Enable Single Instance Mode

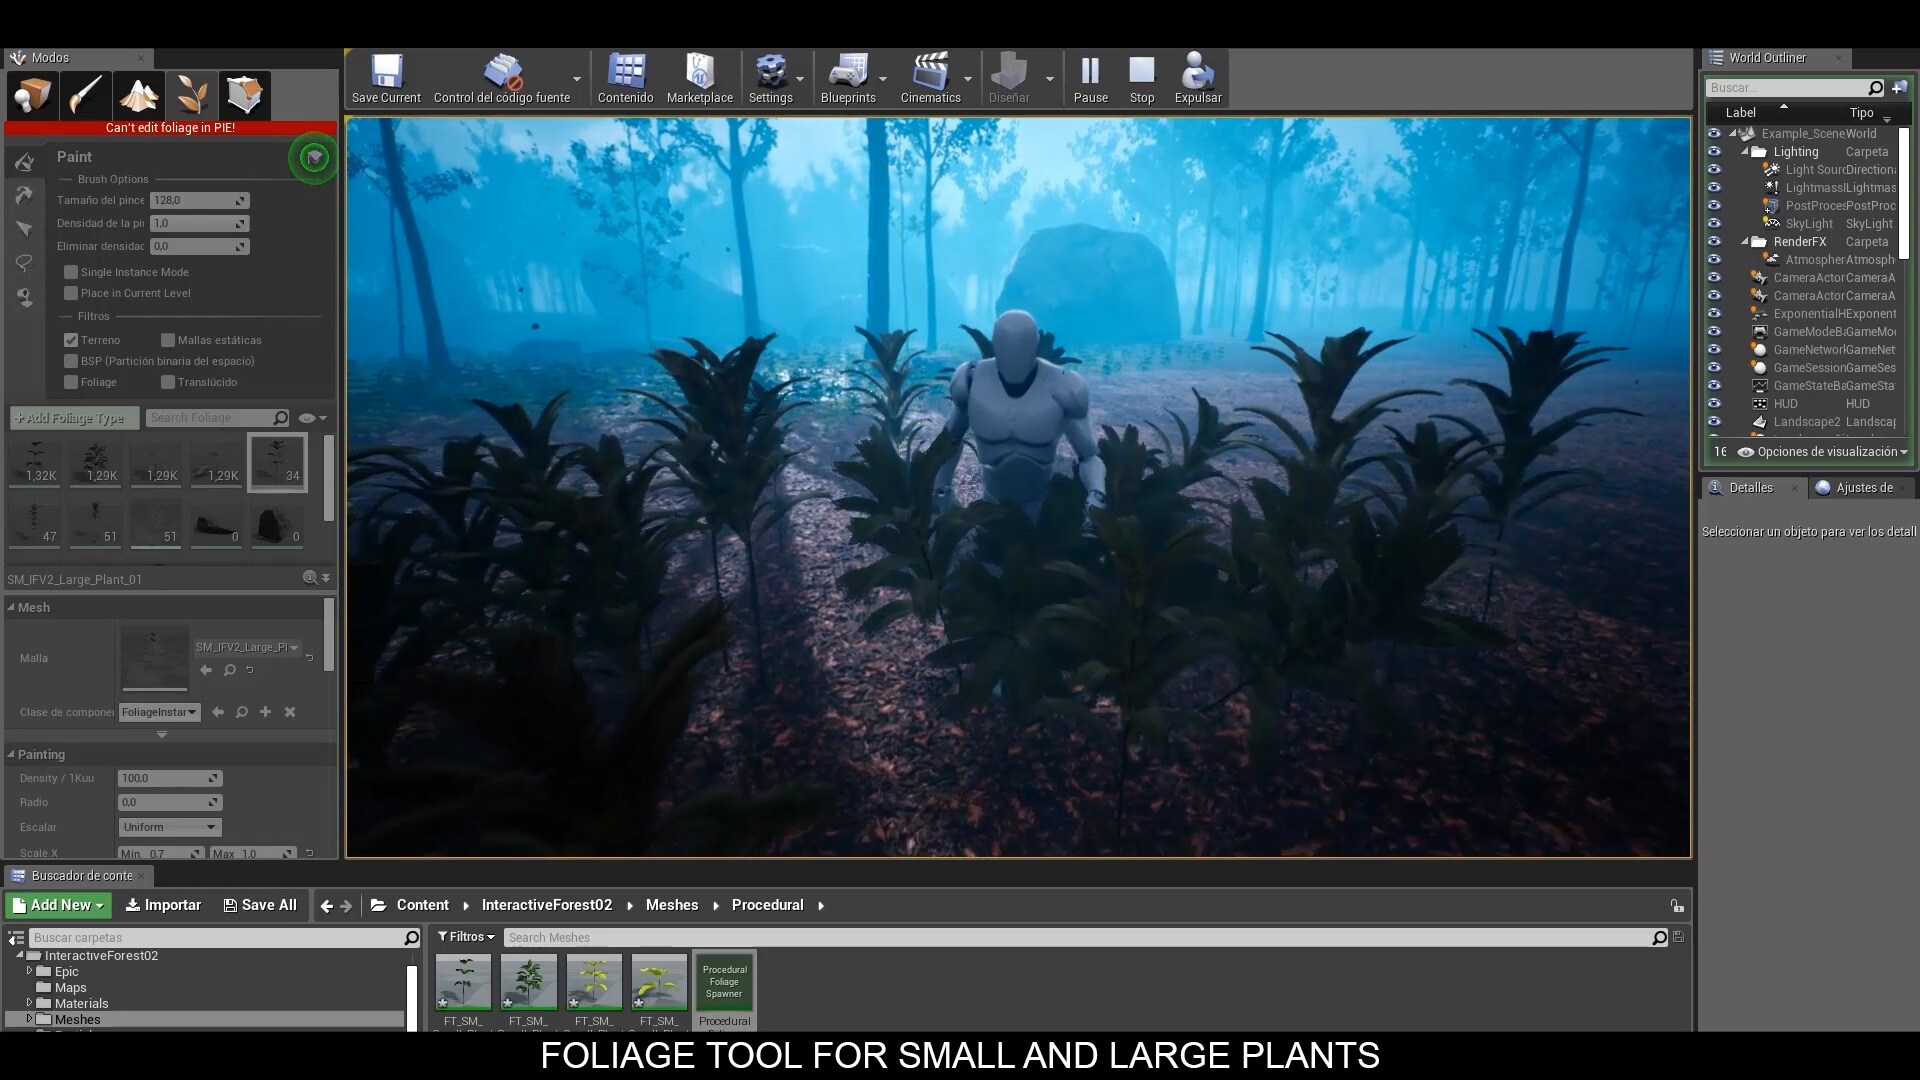click(70, 271)
